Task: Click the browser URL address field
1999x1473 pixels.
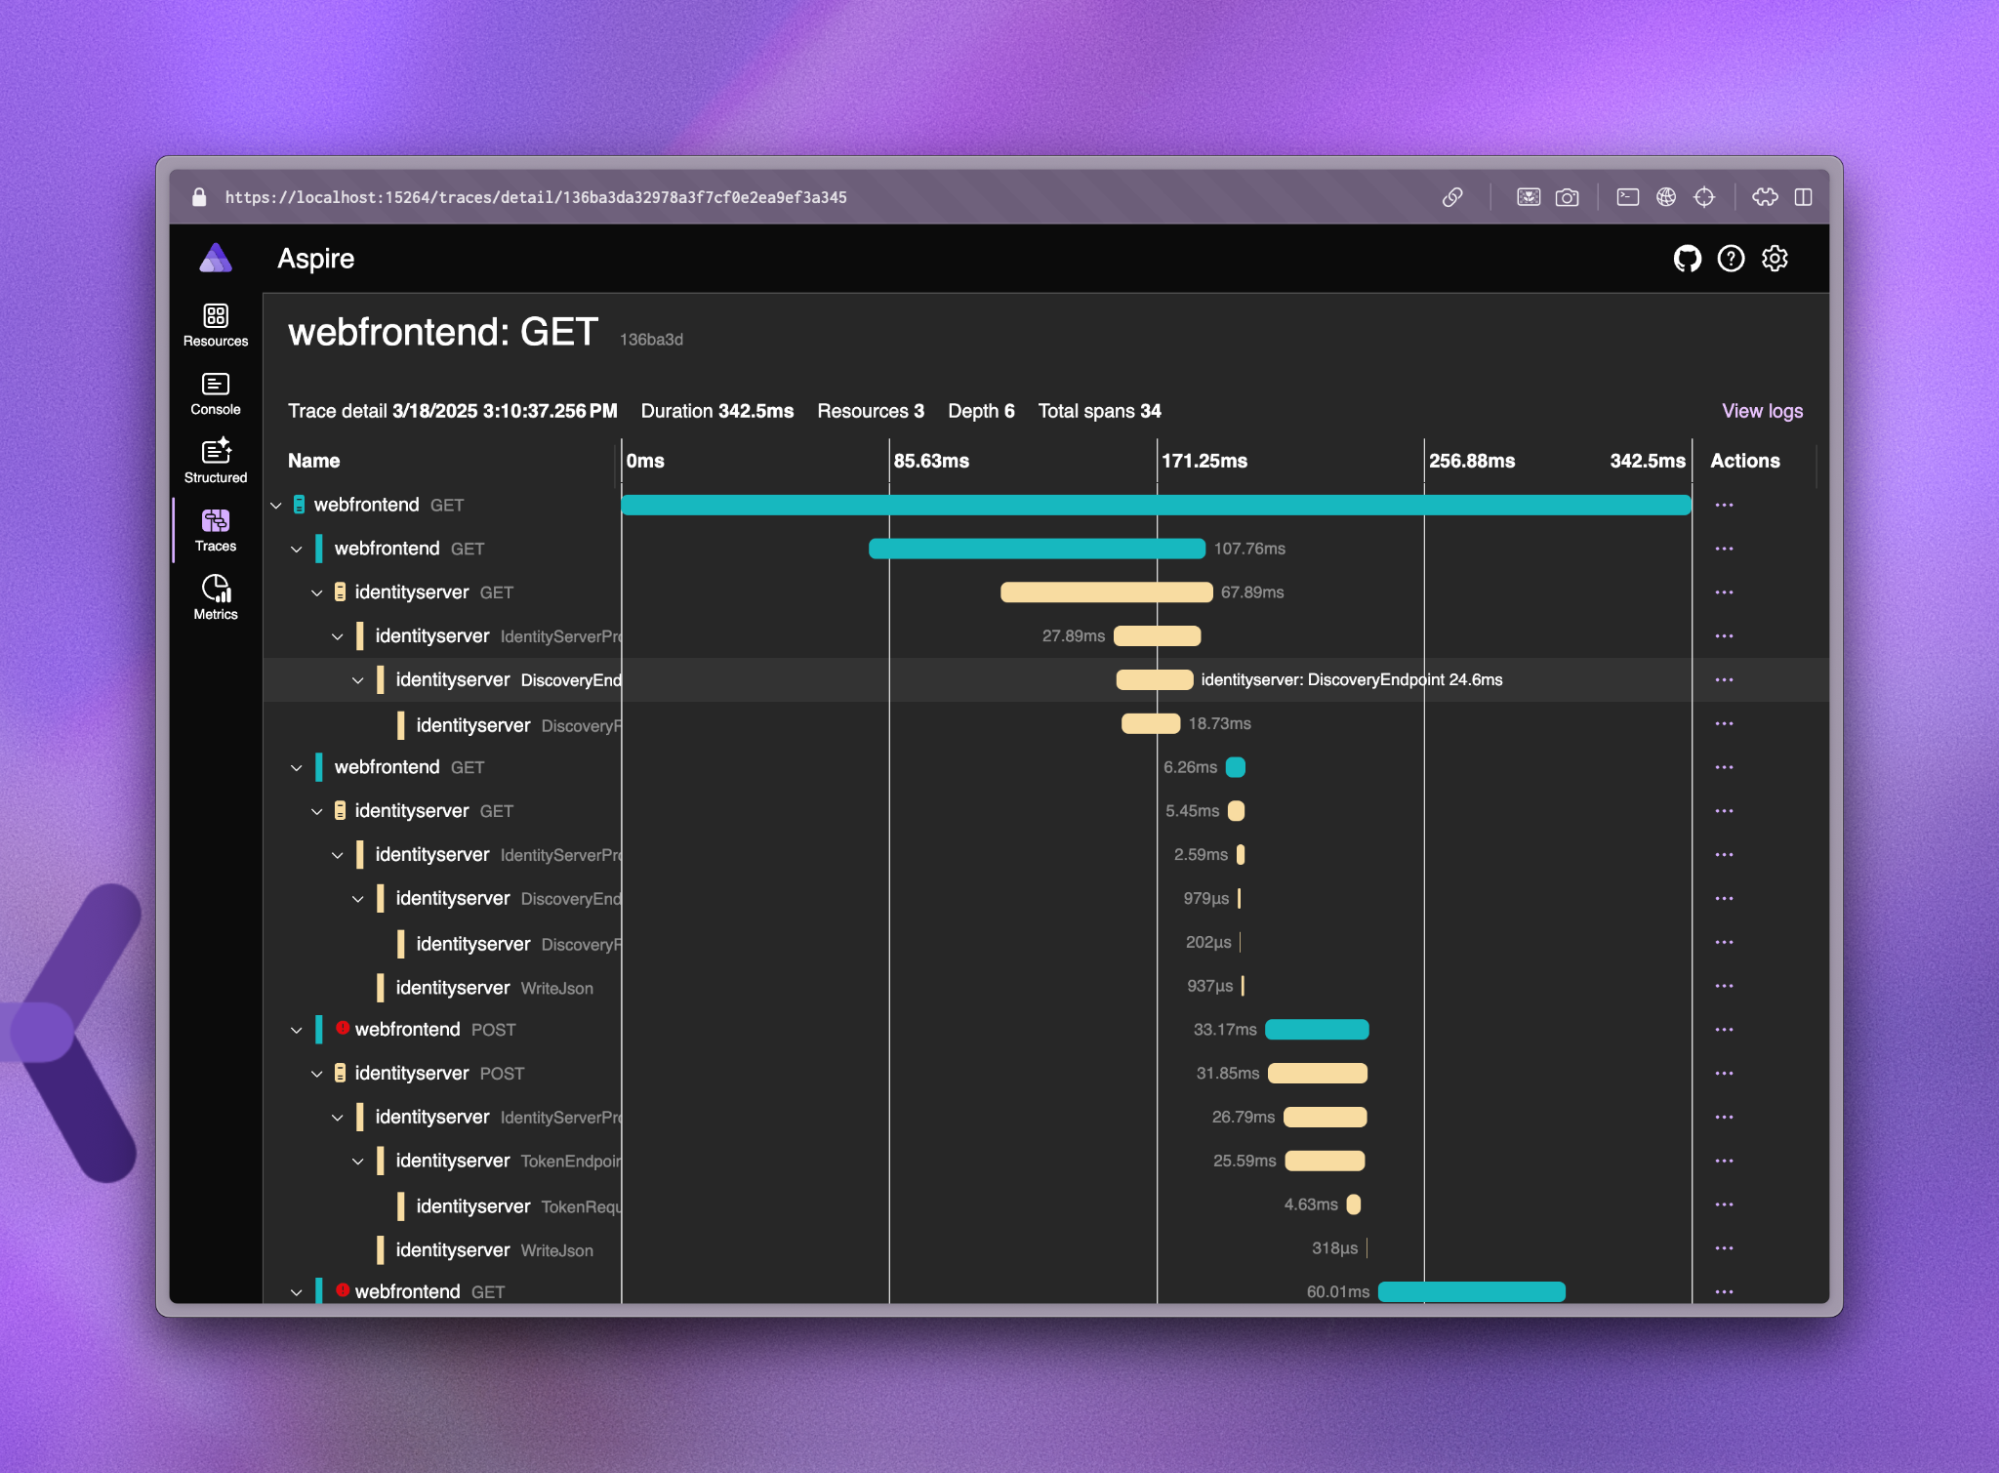Action: tap(536, 197)
